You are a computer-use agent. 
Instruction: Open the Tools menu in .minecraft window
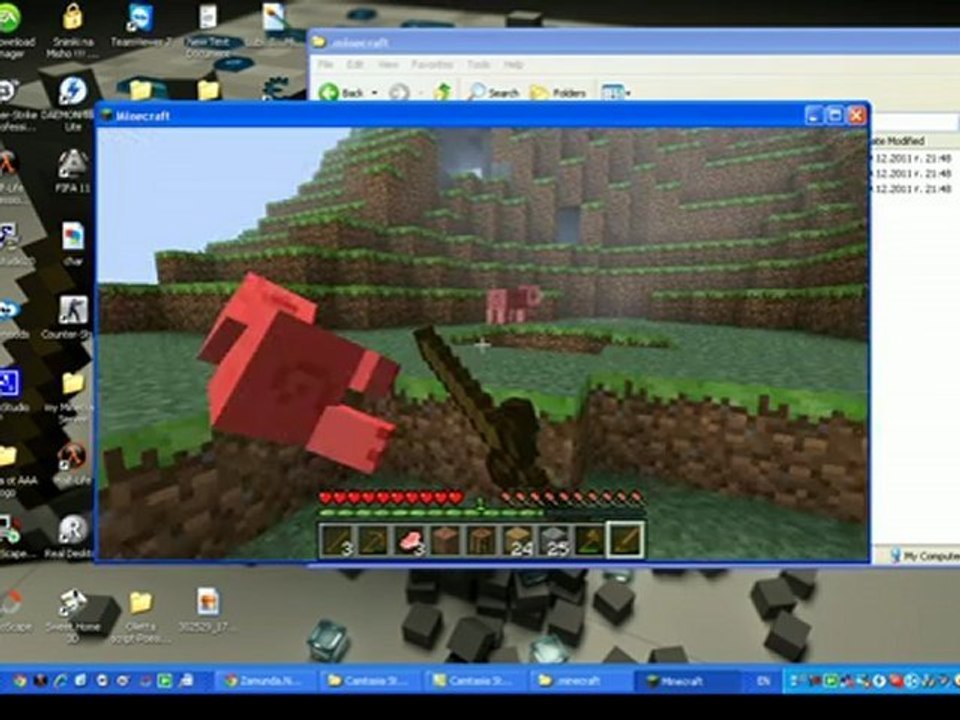(478, 64)
